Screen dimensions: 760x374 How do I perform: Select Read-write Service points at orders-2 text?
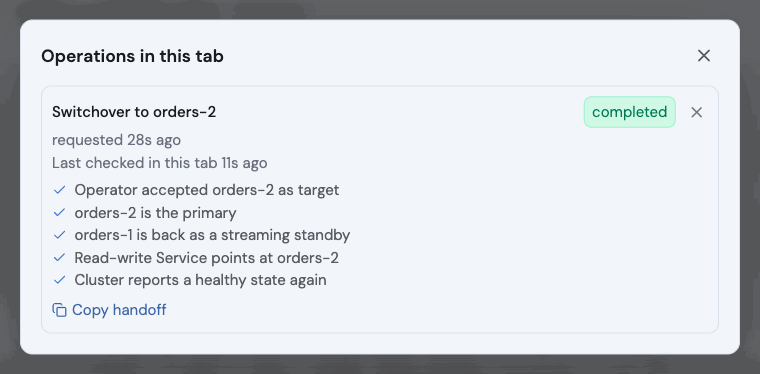coord(206,258)
